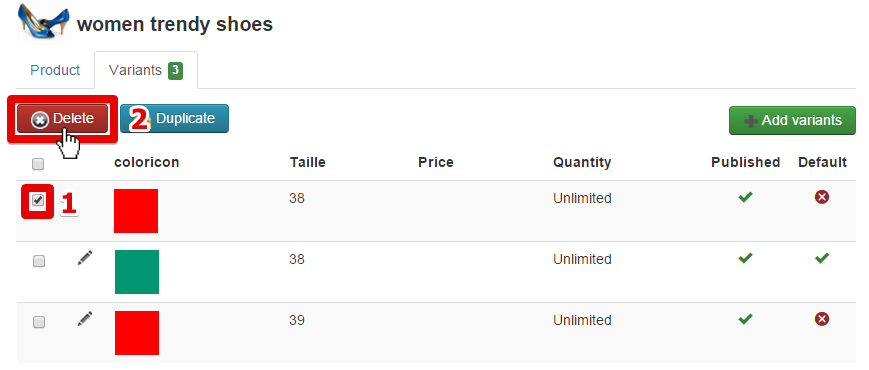Check the size 39 variant checkbox

pyautogui.click(x=38, y=322)
